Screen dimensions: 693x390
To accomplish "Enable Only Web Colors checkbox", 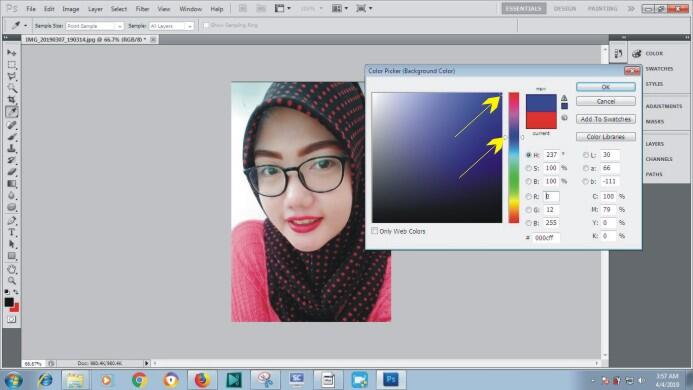I will tap(375, 231).
